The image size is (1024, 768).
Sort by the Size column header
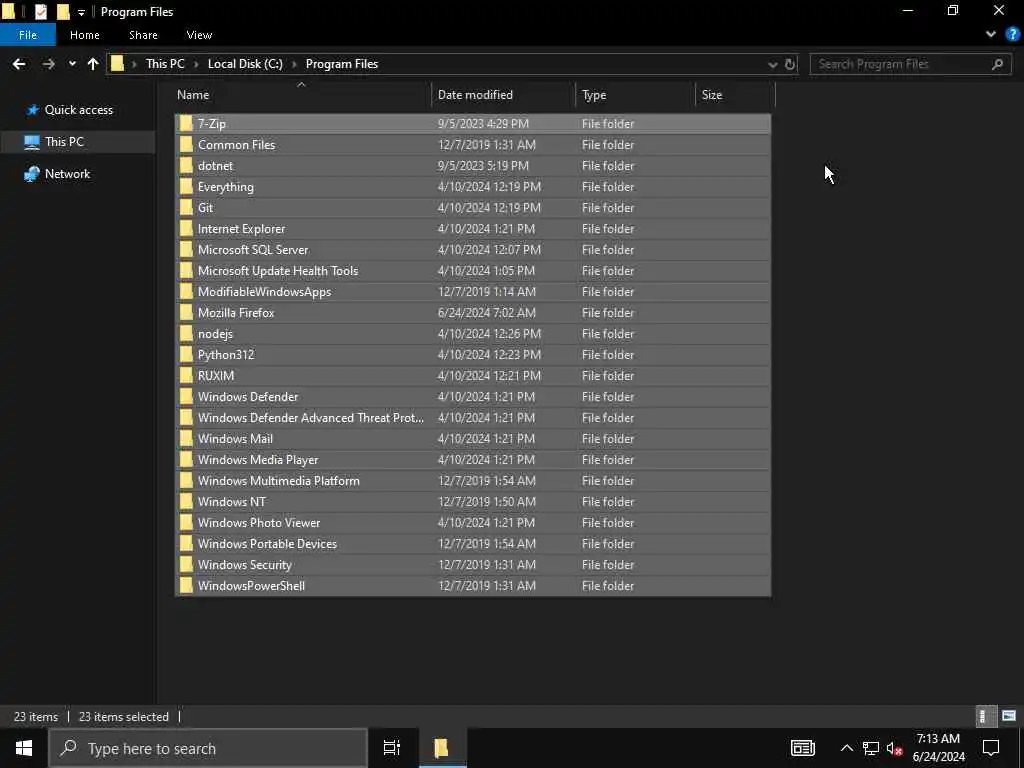click(712, 95)
